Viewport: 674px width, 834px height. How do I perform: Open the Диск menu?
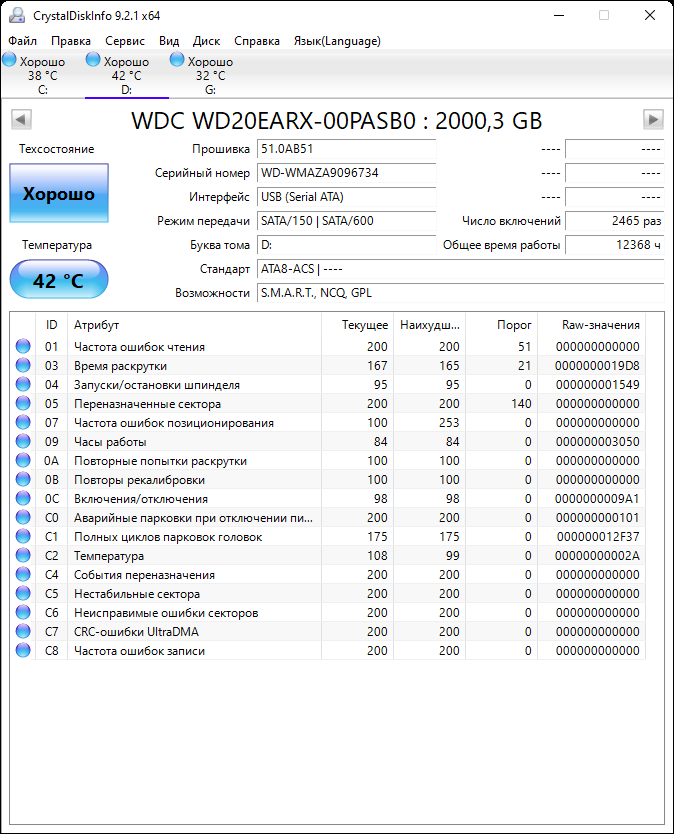[206, 41]
